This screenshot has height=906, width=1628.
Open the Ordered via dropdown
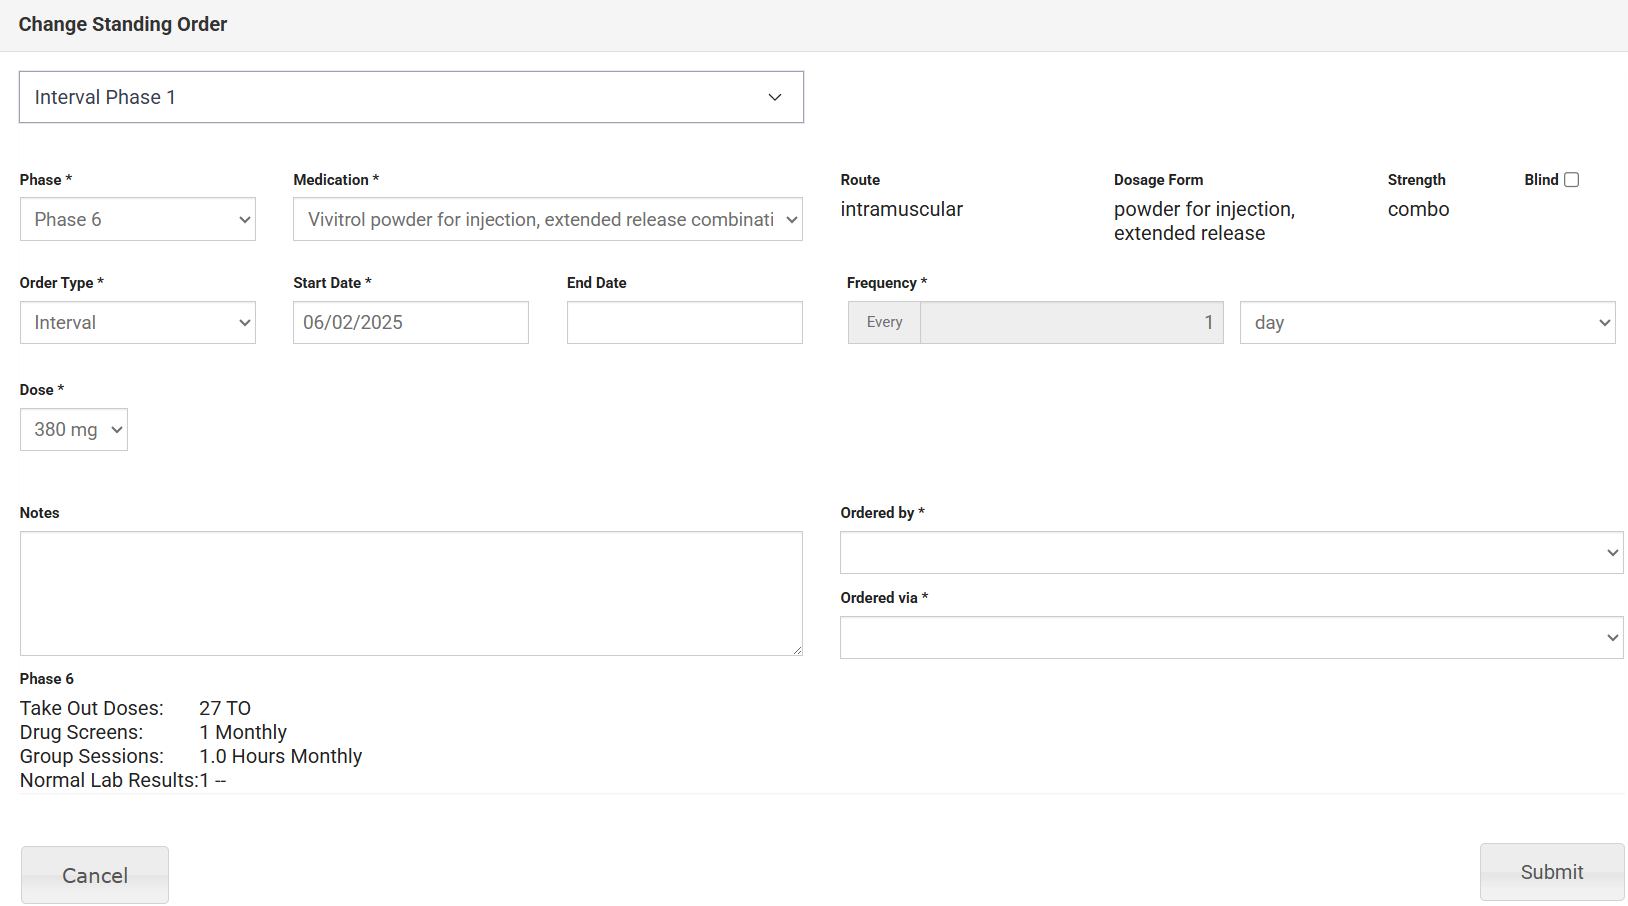pyautogui.click(x=1230, y=638)
